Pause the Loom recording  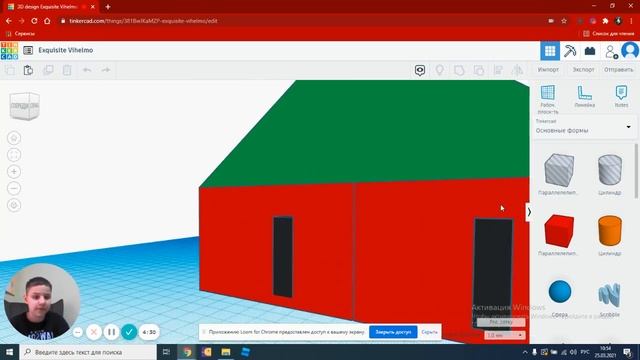coord(111,332)
